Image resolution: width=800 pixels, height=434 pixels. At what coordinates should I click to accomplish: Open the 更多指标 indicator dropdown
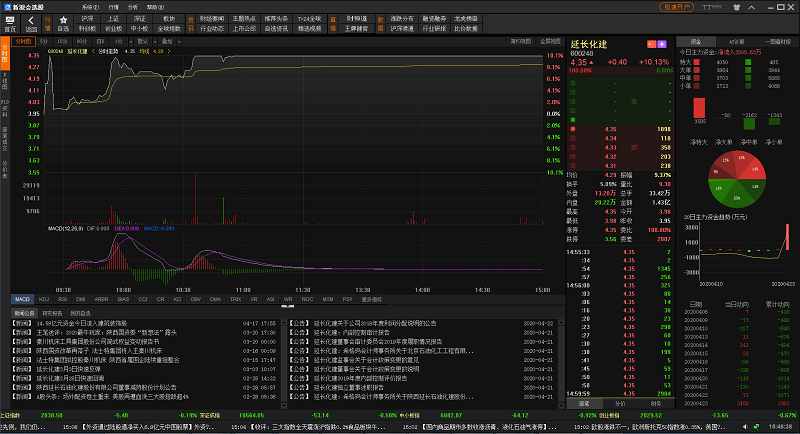click(x=372, y=299)
